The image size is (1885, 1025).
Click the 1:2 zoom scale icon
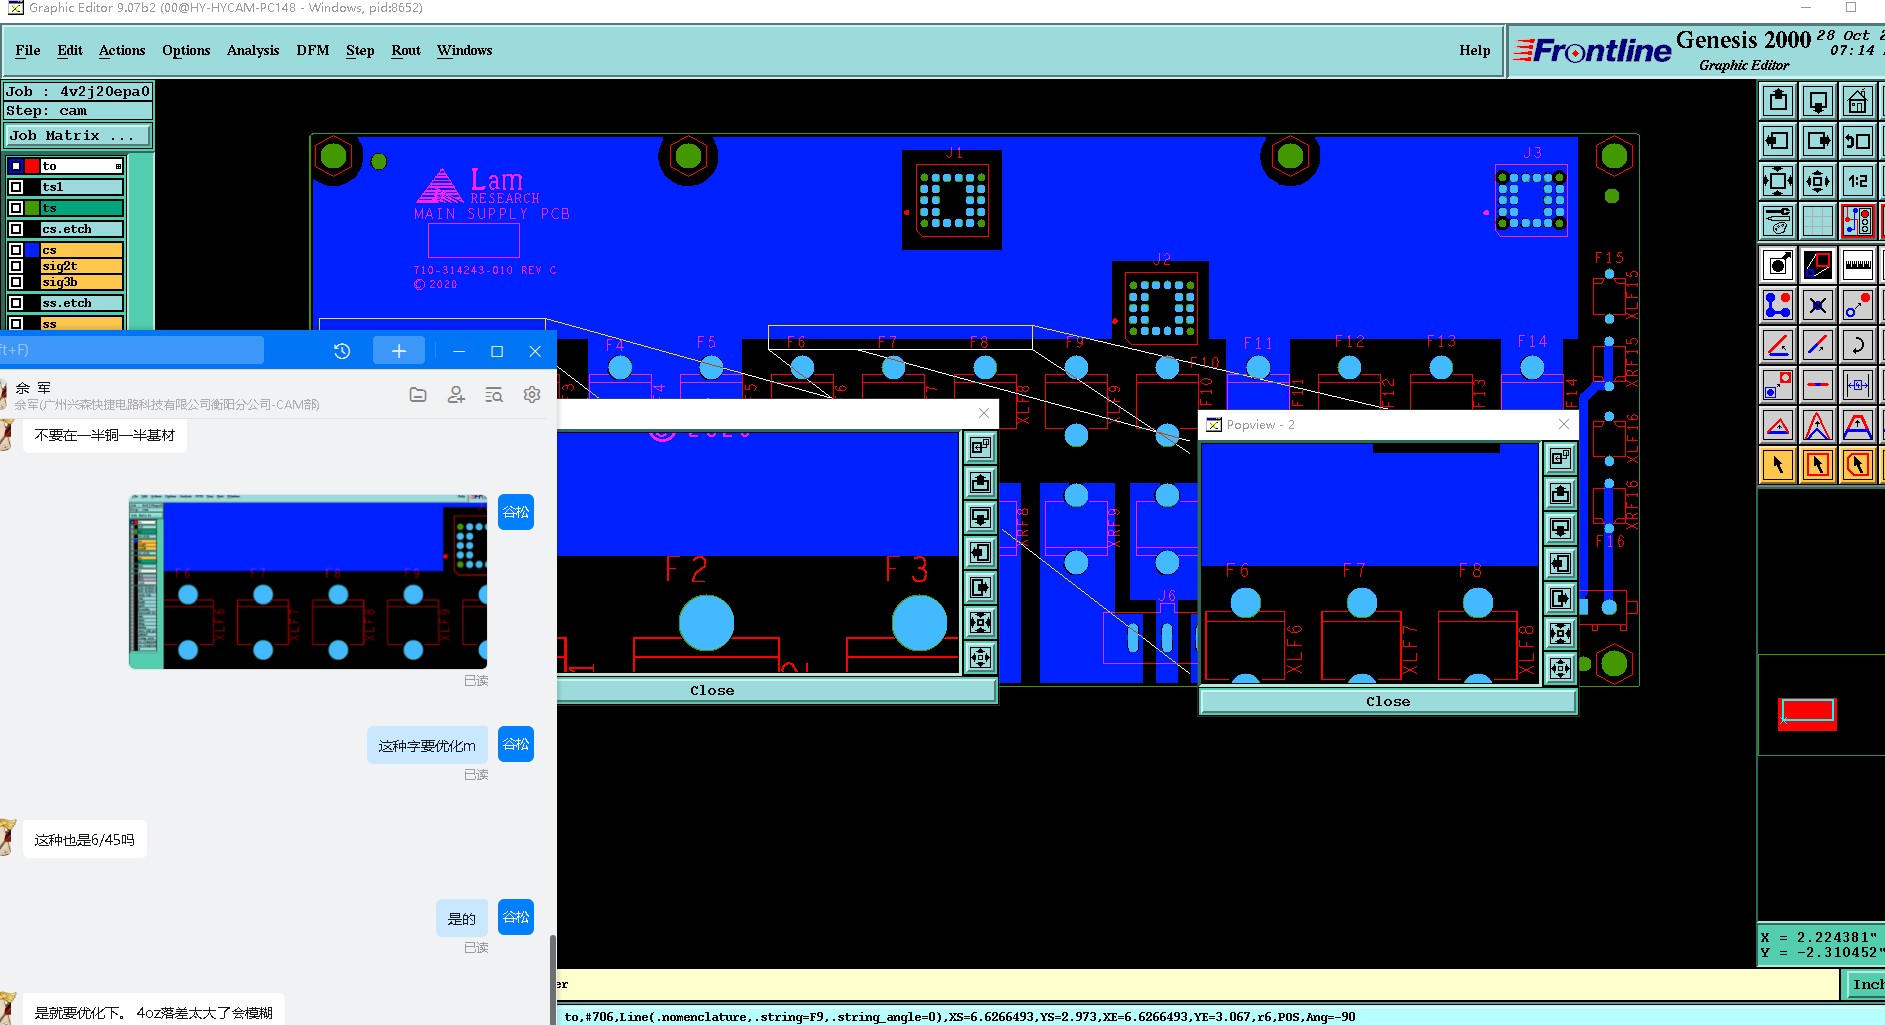pos(1857,181)
